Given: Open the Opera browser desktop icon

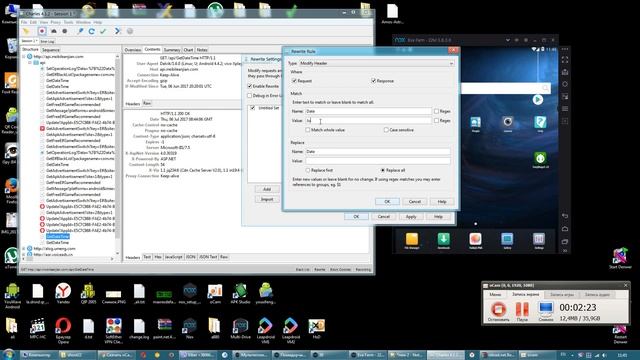Looking at the screenshot, I should [63, 329].
